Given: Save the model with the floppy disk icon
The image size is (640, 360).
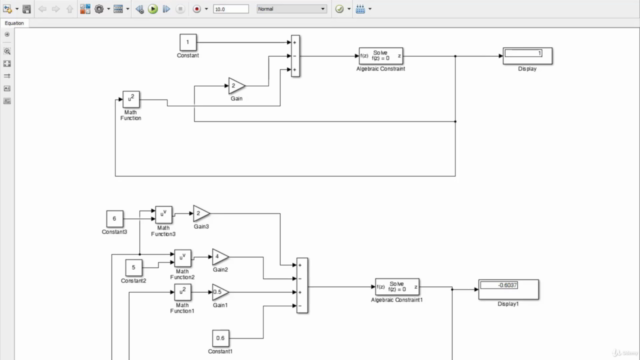Looking at the screenshot, I should click(27, 9).
